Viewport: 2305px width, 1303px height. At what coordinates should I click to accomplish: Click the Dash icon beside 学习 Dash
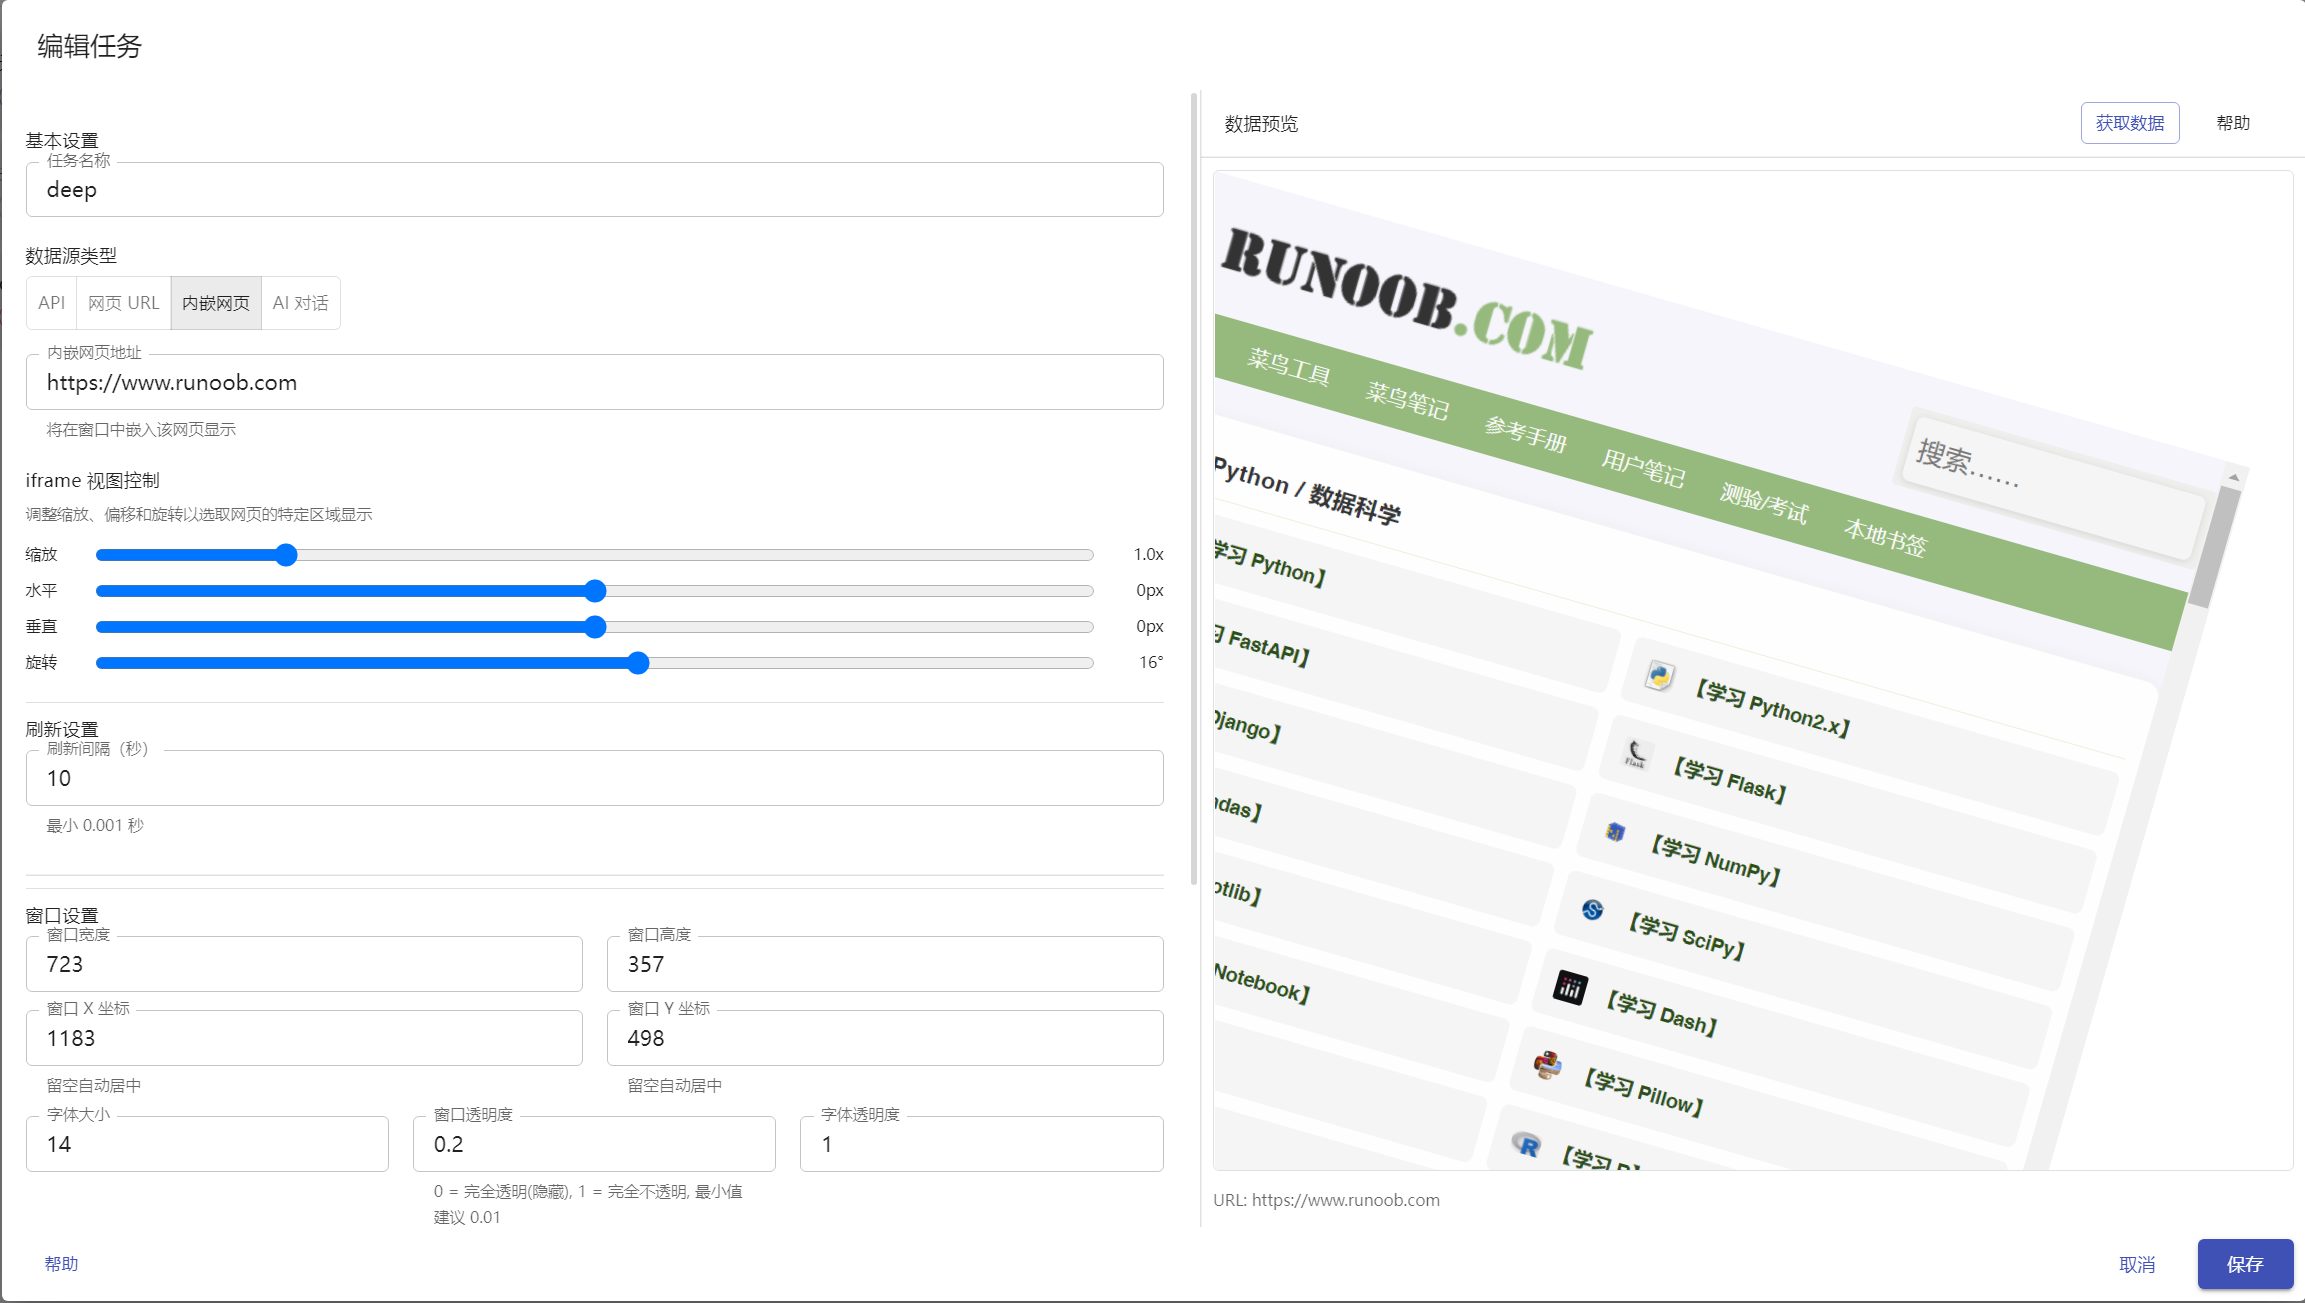coord(1570,988)
